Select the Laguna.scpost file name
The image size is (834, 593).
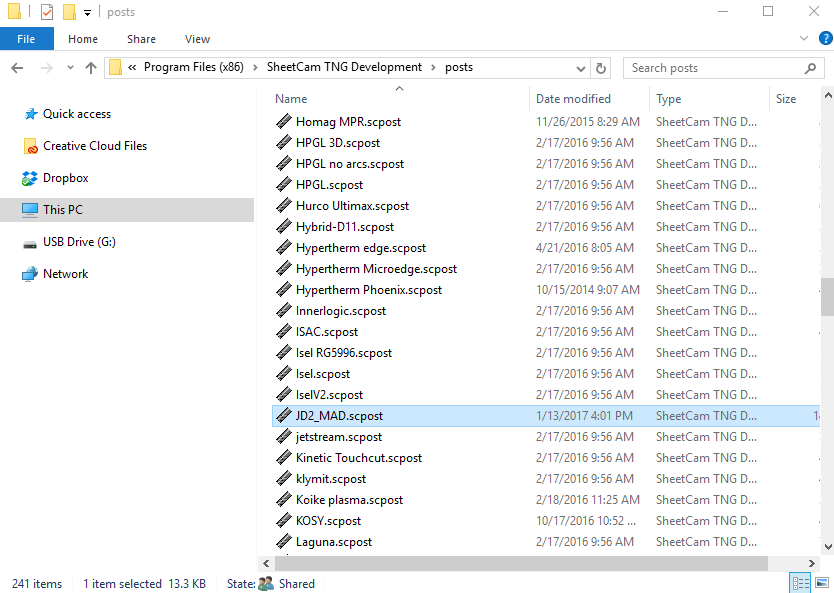click(334, 542)
